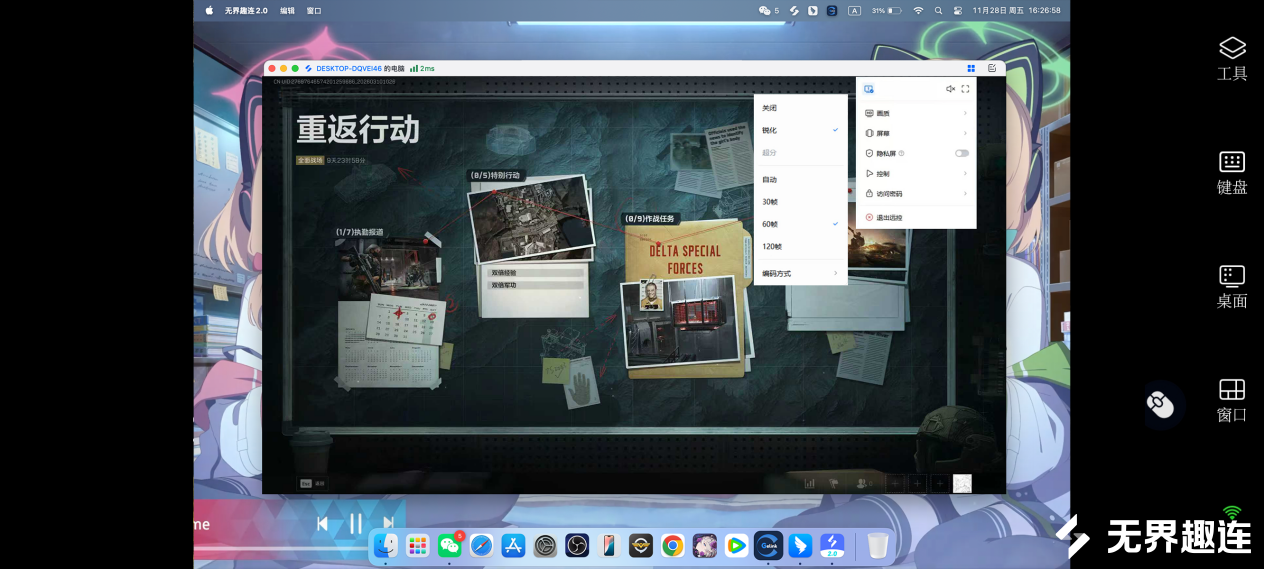Open Launchpad from the dock

(418, 545)
